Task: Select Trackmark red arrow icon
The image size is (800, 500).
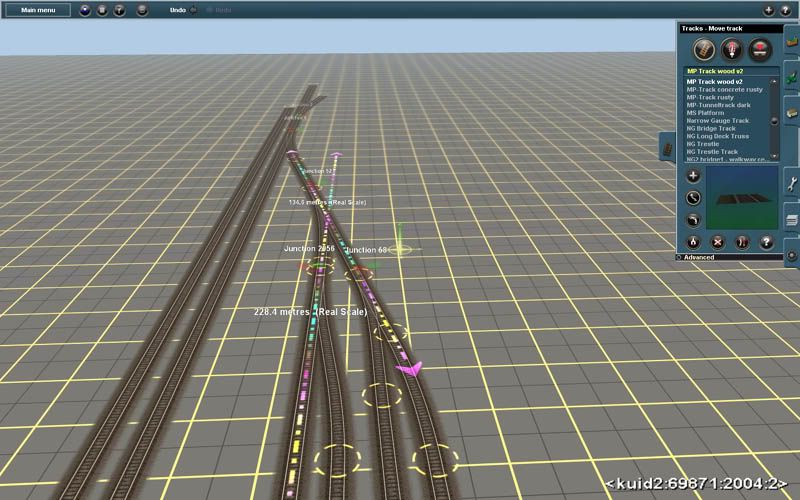Action: (x=760, y=50)
